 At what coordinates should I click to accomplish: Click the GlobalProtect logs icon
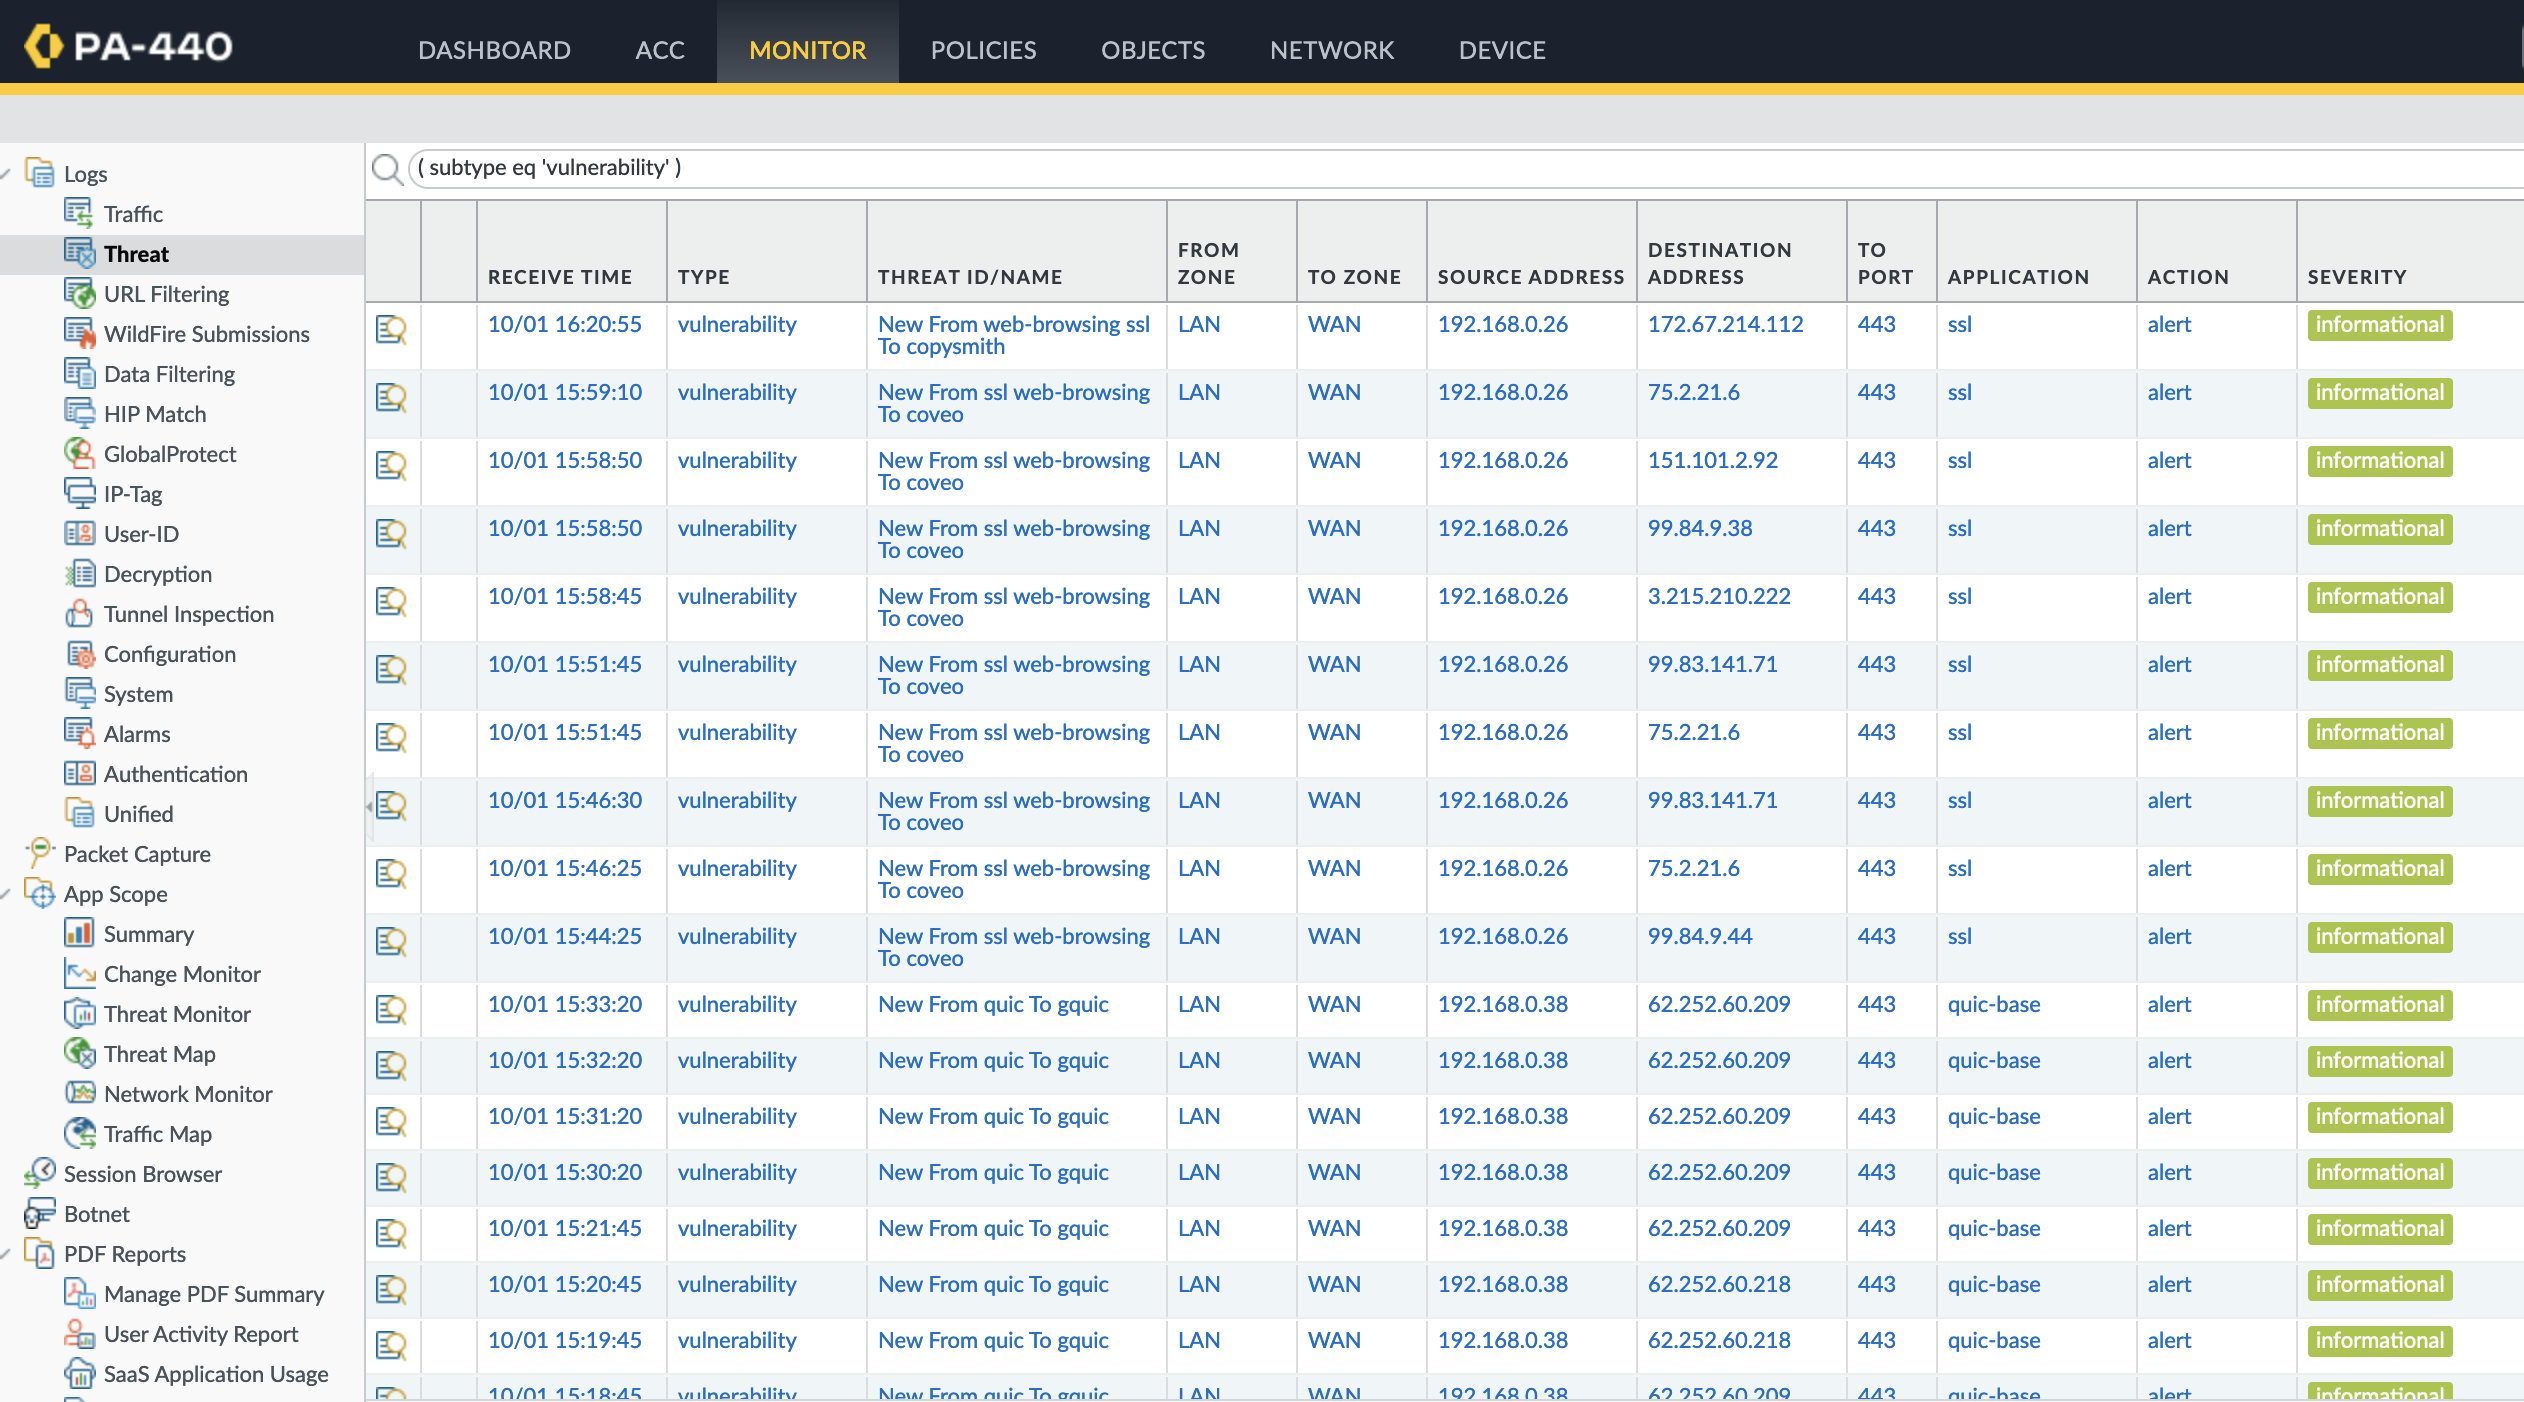click(79, 453)
